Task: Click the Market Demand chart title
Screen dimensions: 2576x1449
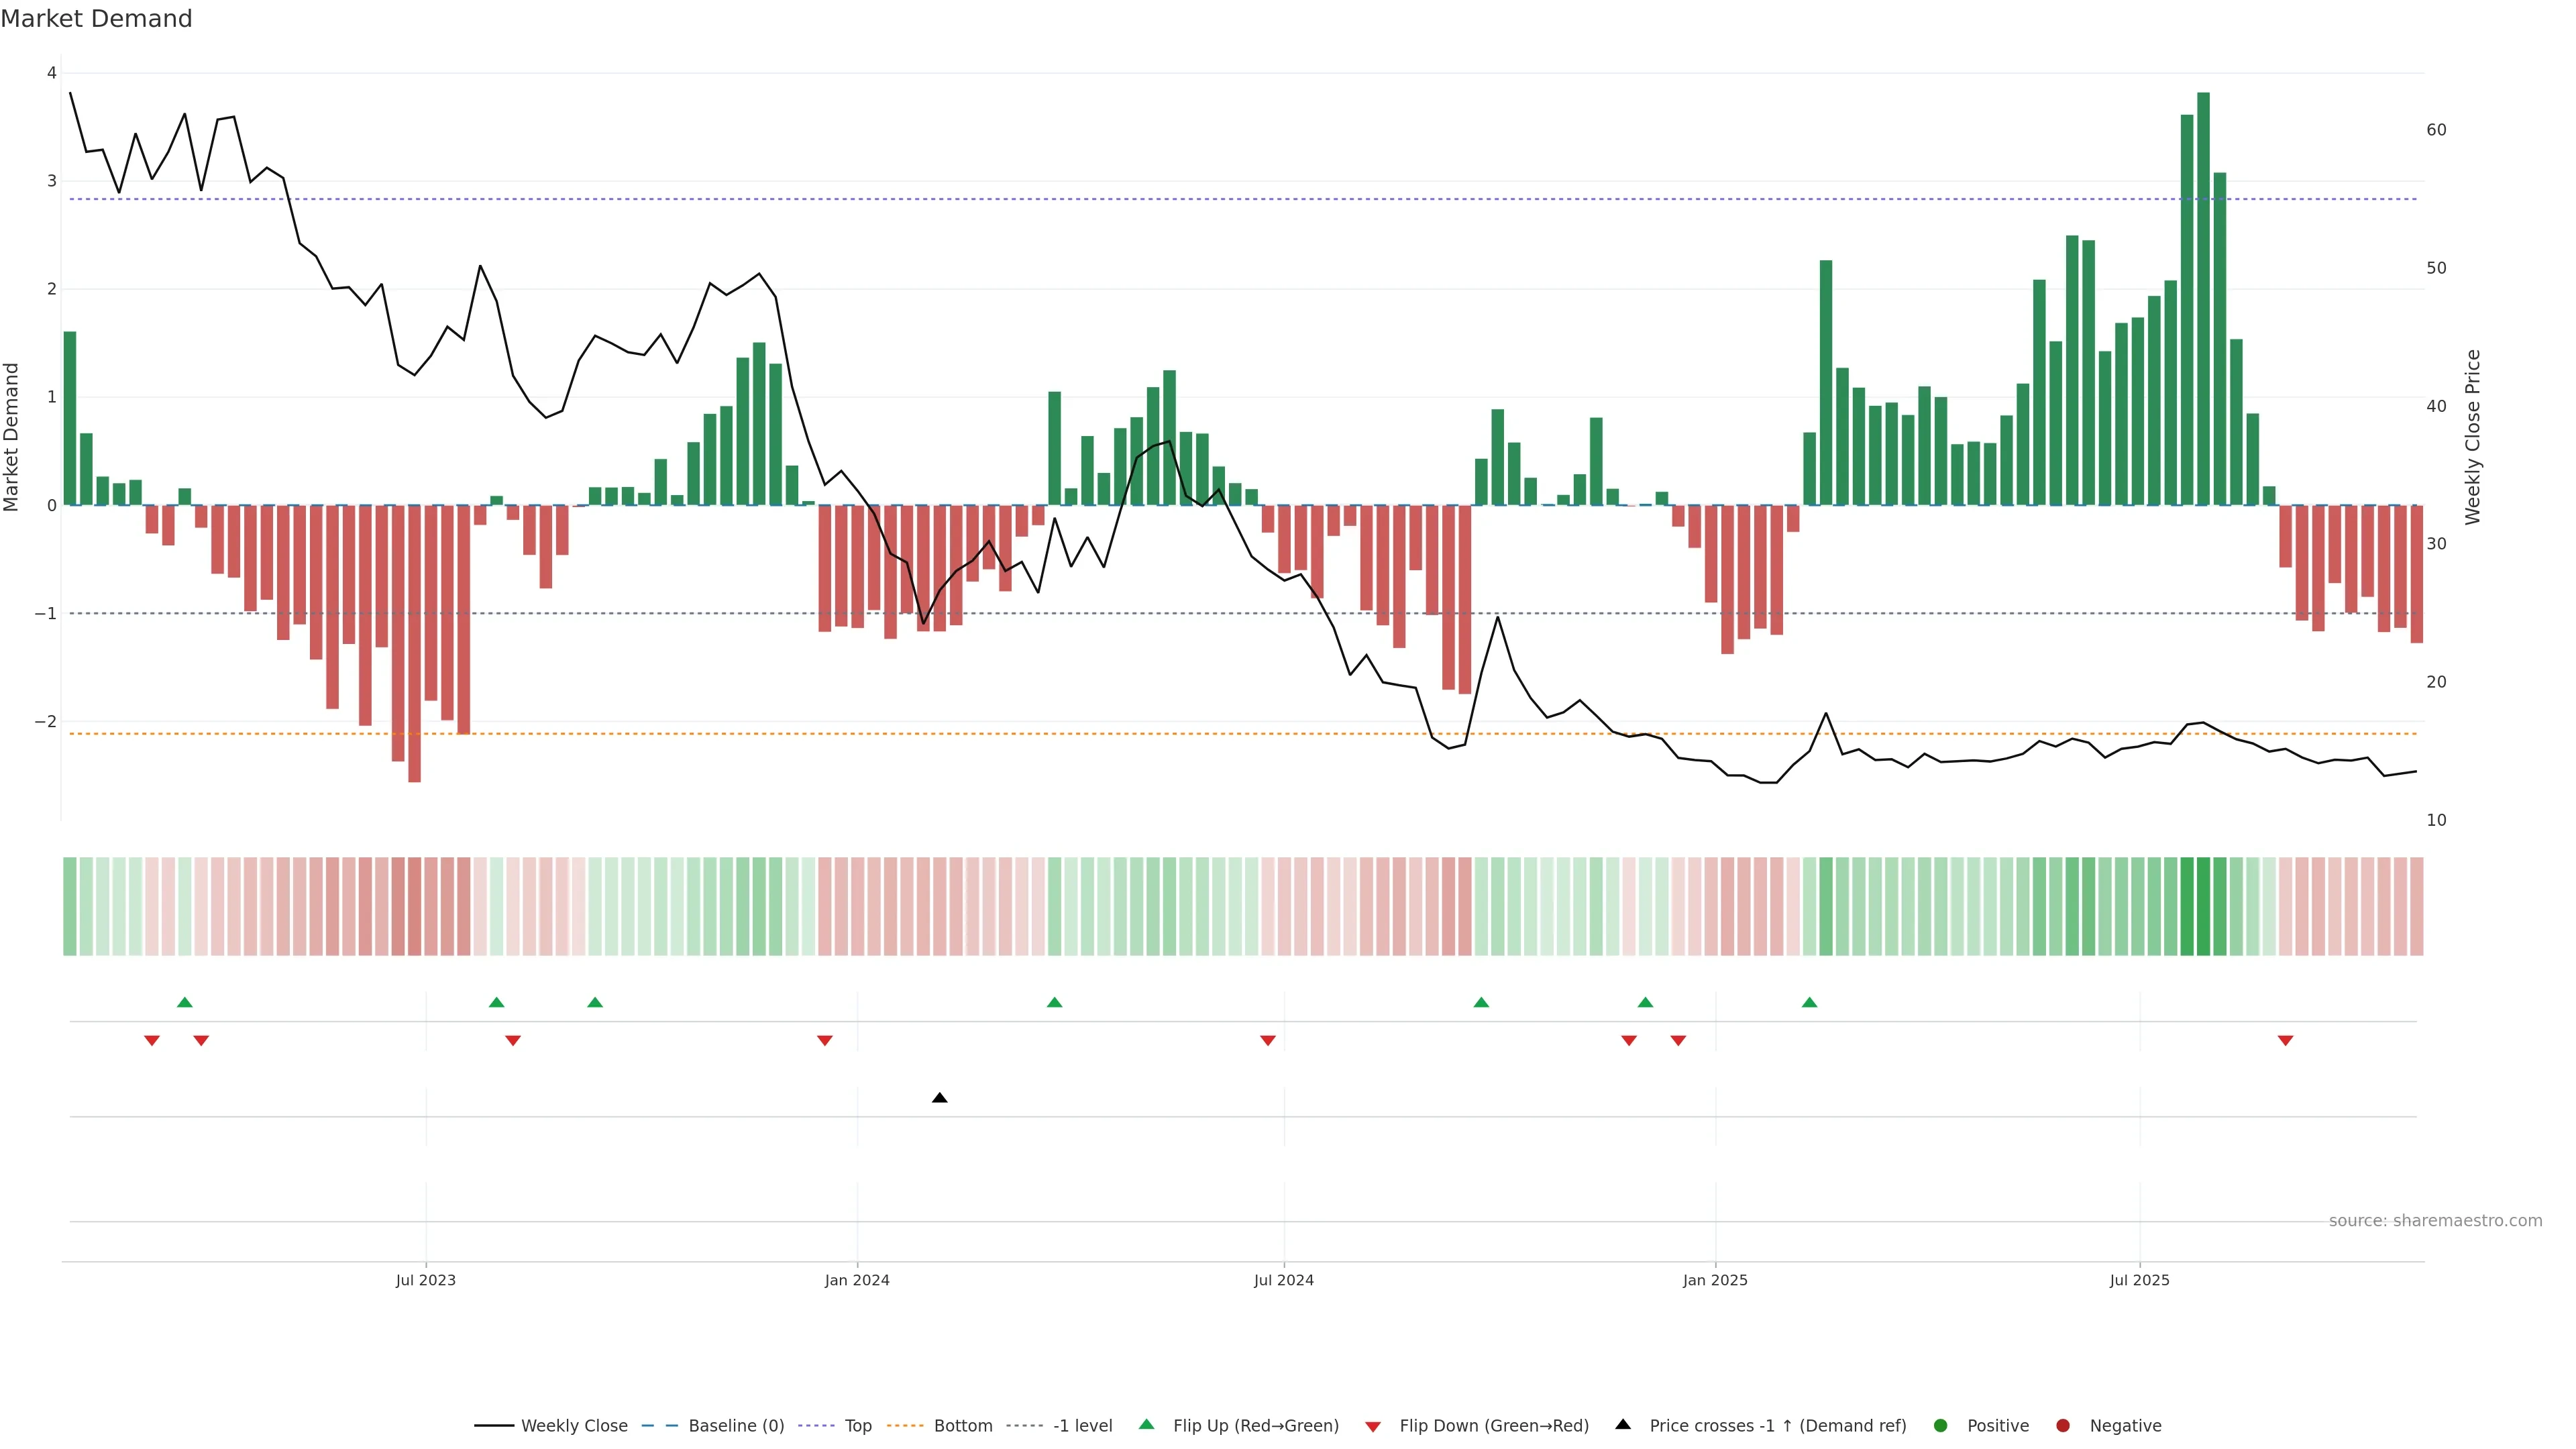Action: (x=96, y=19)
